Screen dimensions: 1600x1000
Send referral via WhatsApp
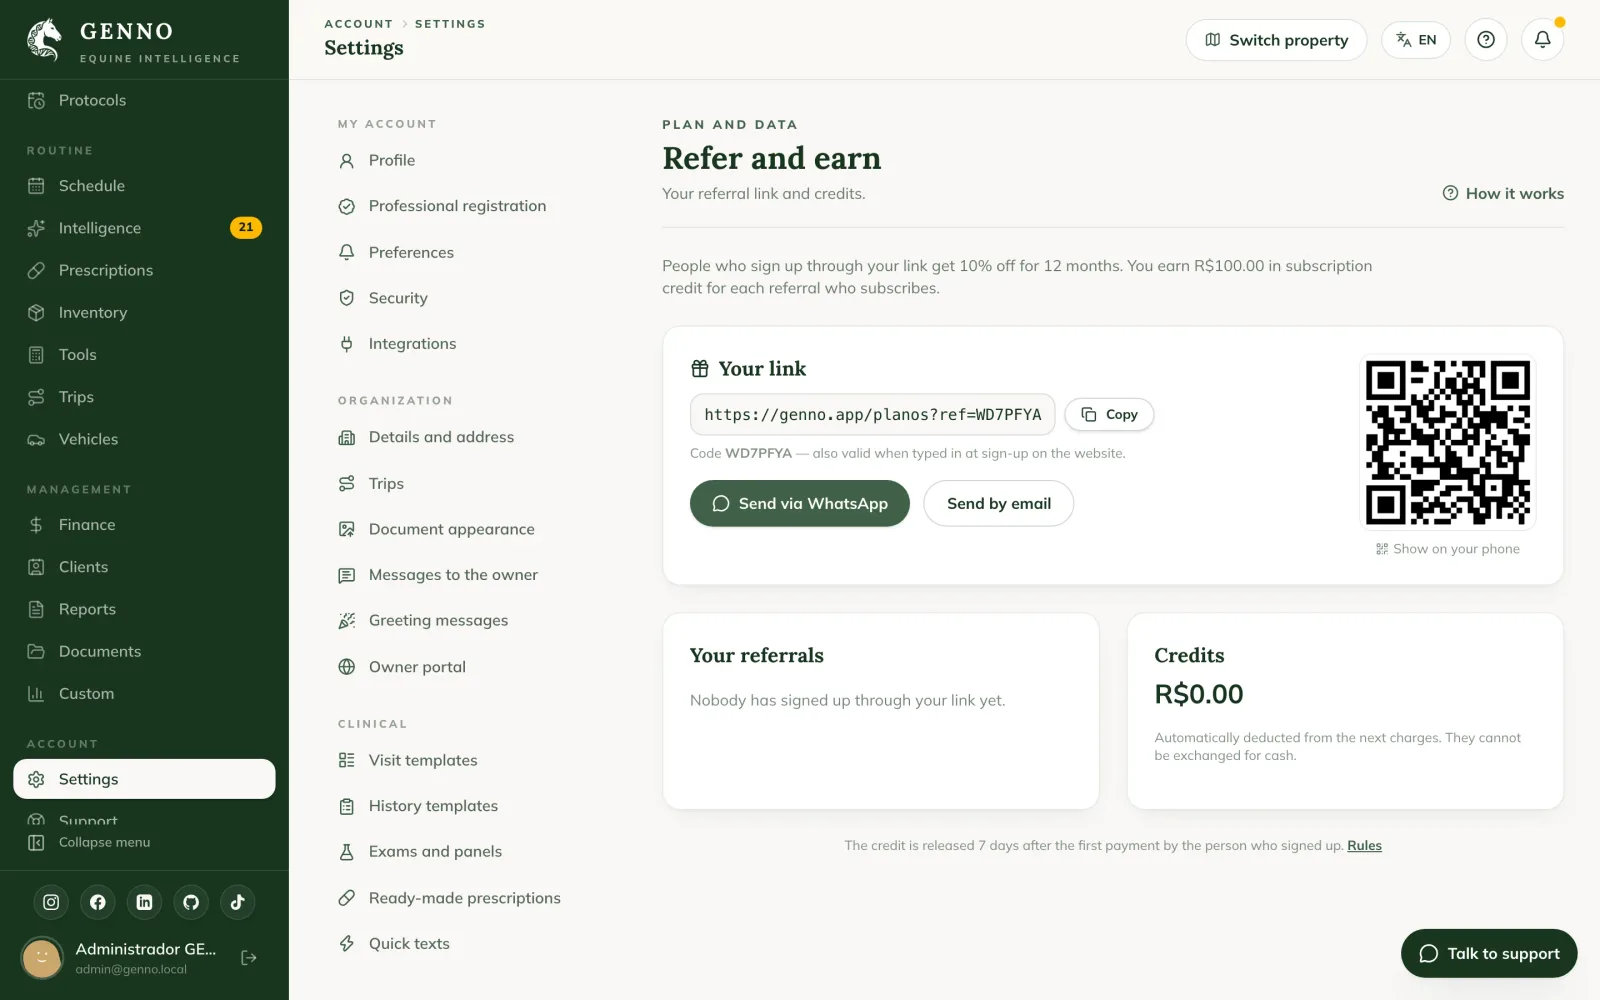click(800, 503)
